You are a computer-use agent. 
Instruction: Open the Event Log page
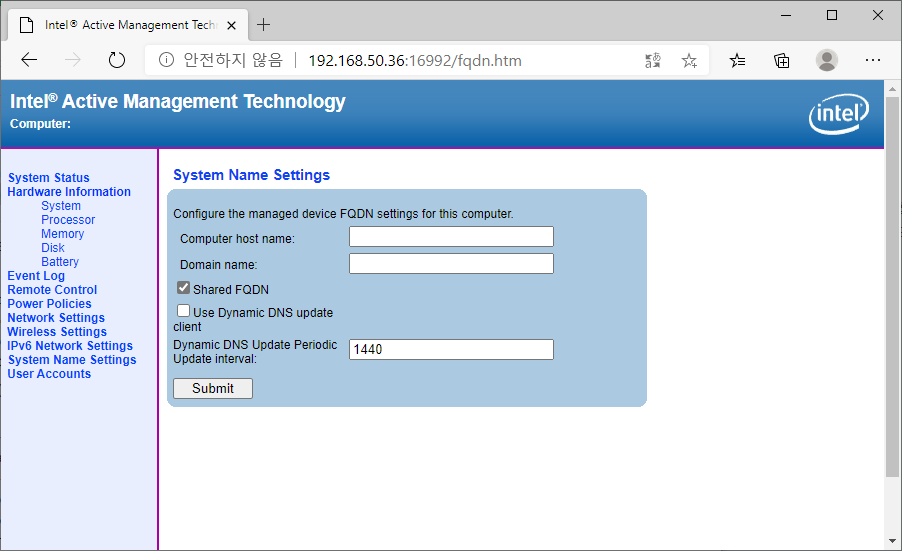point(36,276)
